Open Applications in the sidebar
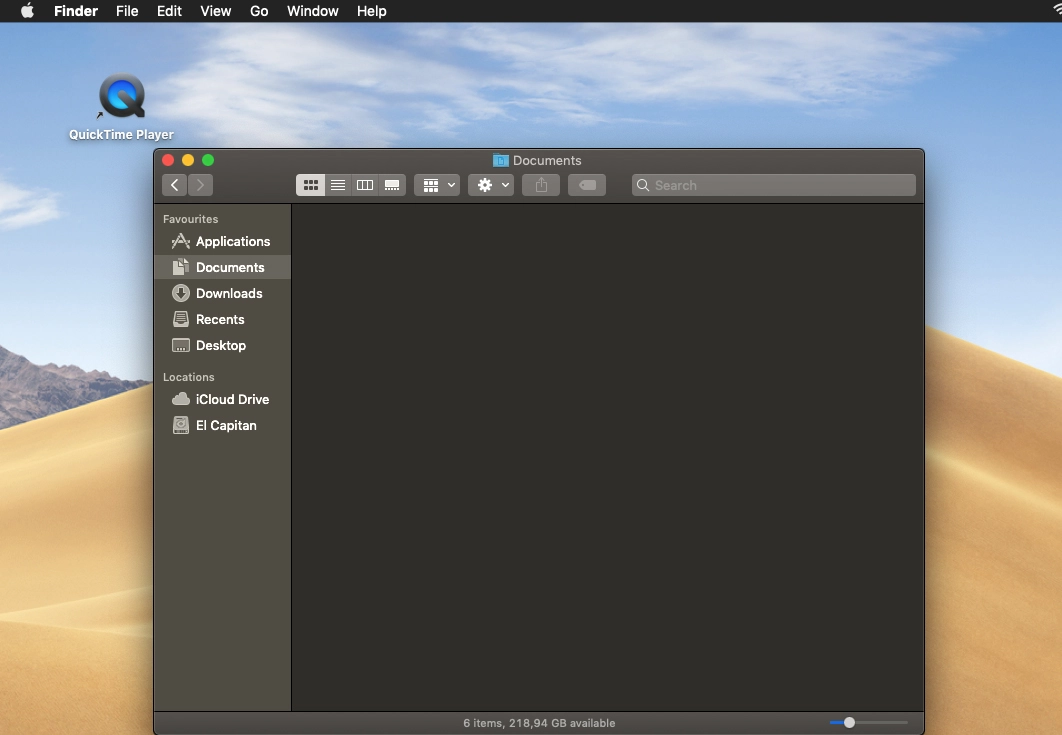This screenshot has width=1062, height=735. [232, 241]
